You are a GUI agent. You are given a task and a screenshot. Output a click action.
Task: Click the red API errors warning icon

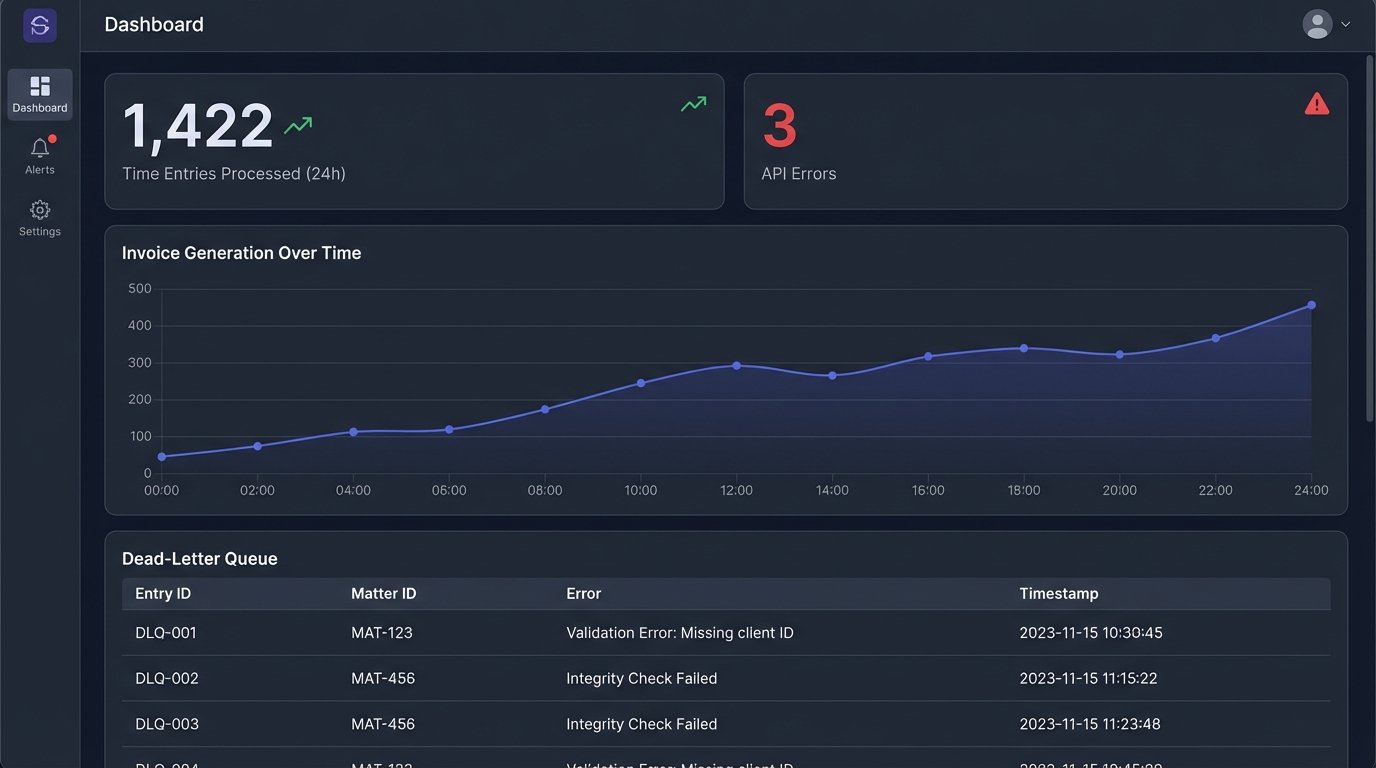click(1316, 104)
